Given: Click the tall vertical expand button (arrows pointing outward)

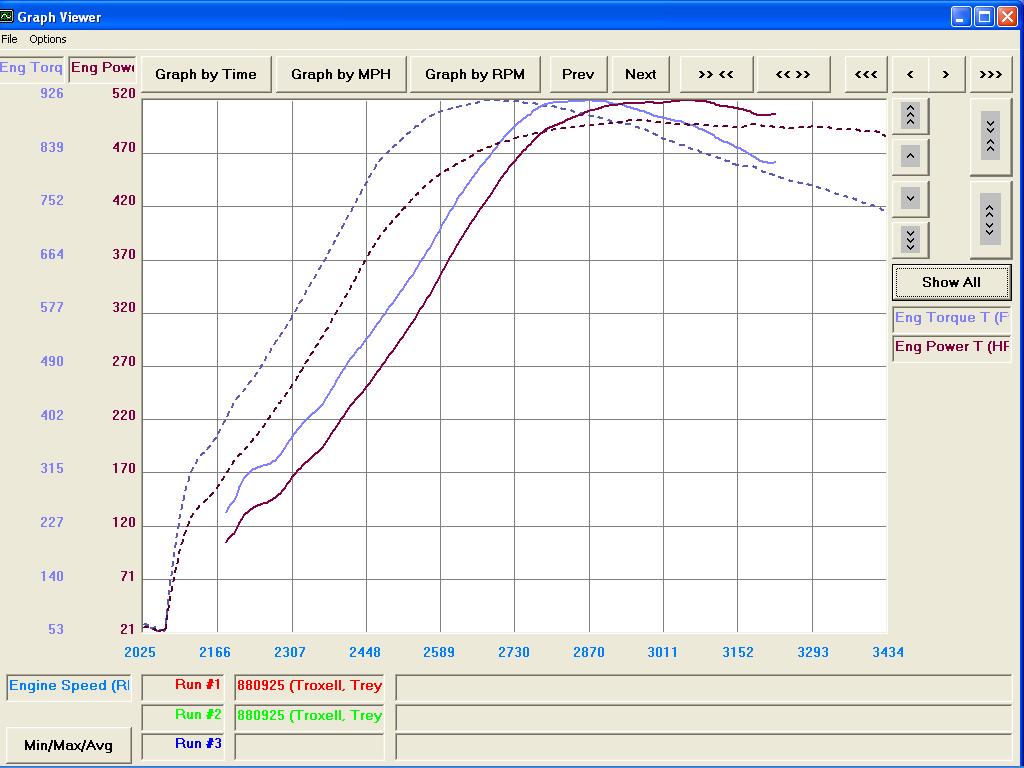Looking at the screenshot, I should point(989,219).
